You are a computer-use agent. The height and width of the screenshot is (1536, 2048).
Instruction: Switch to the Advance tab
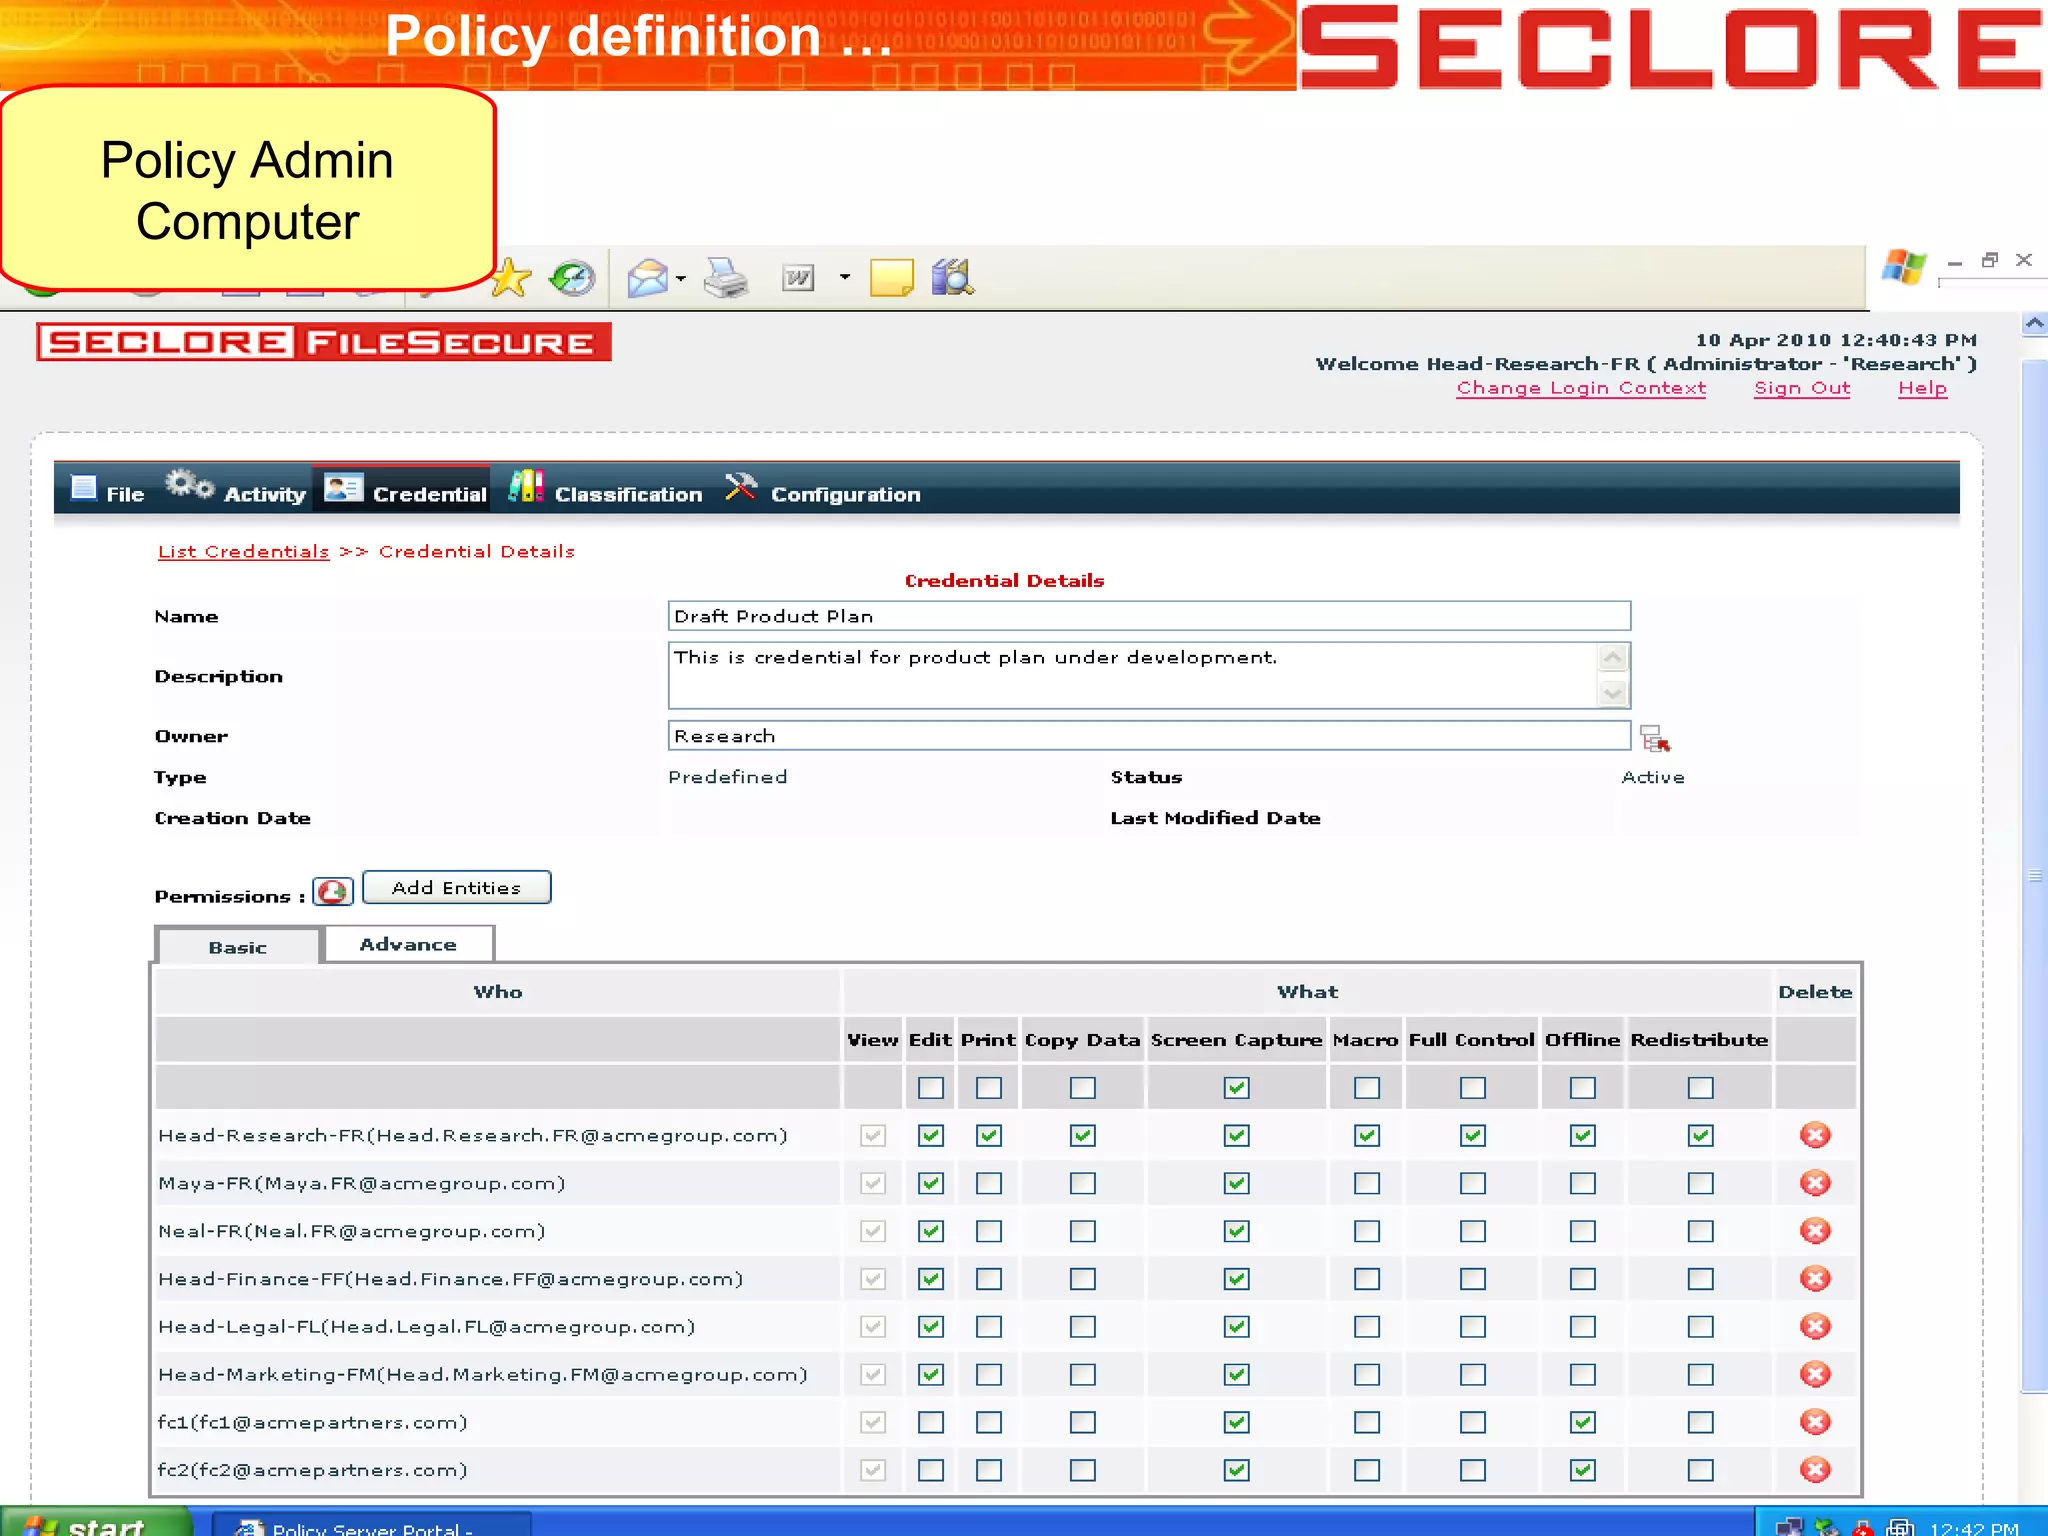(408, 944)
